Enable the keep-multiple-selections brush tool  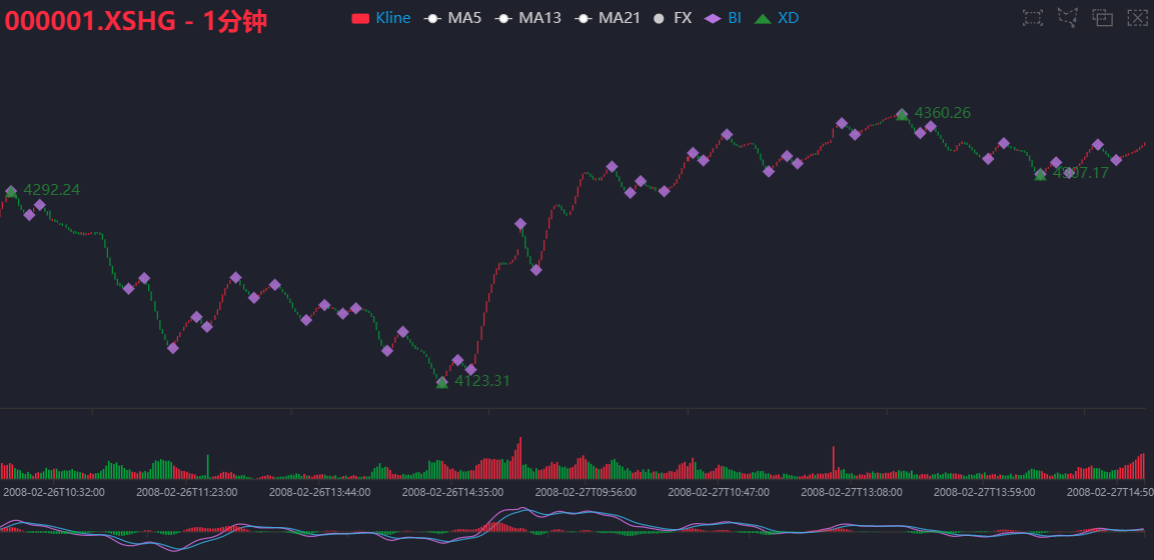pos(1102,18)
